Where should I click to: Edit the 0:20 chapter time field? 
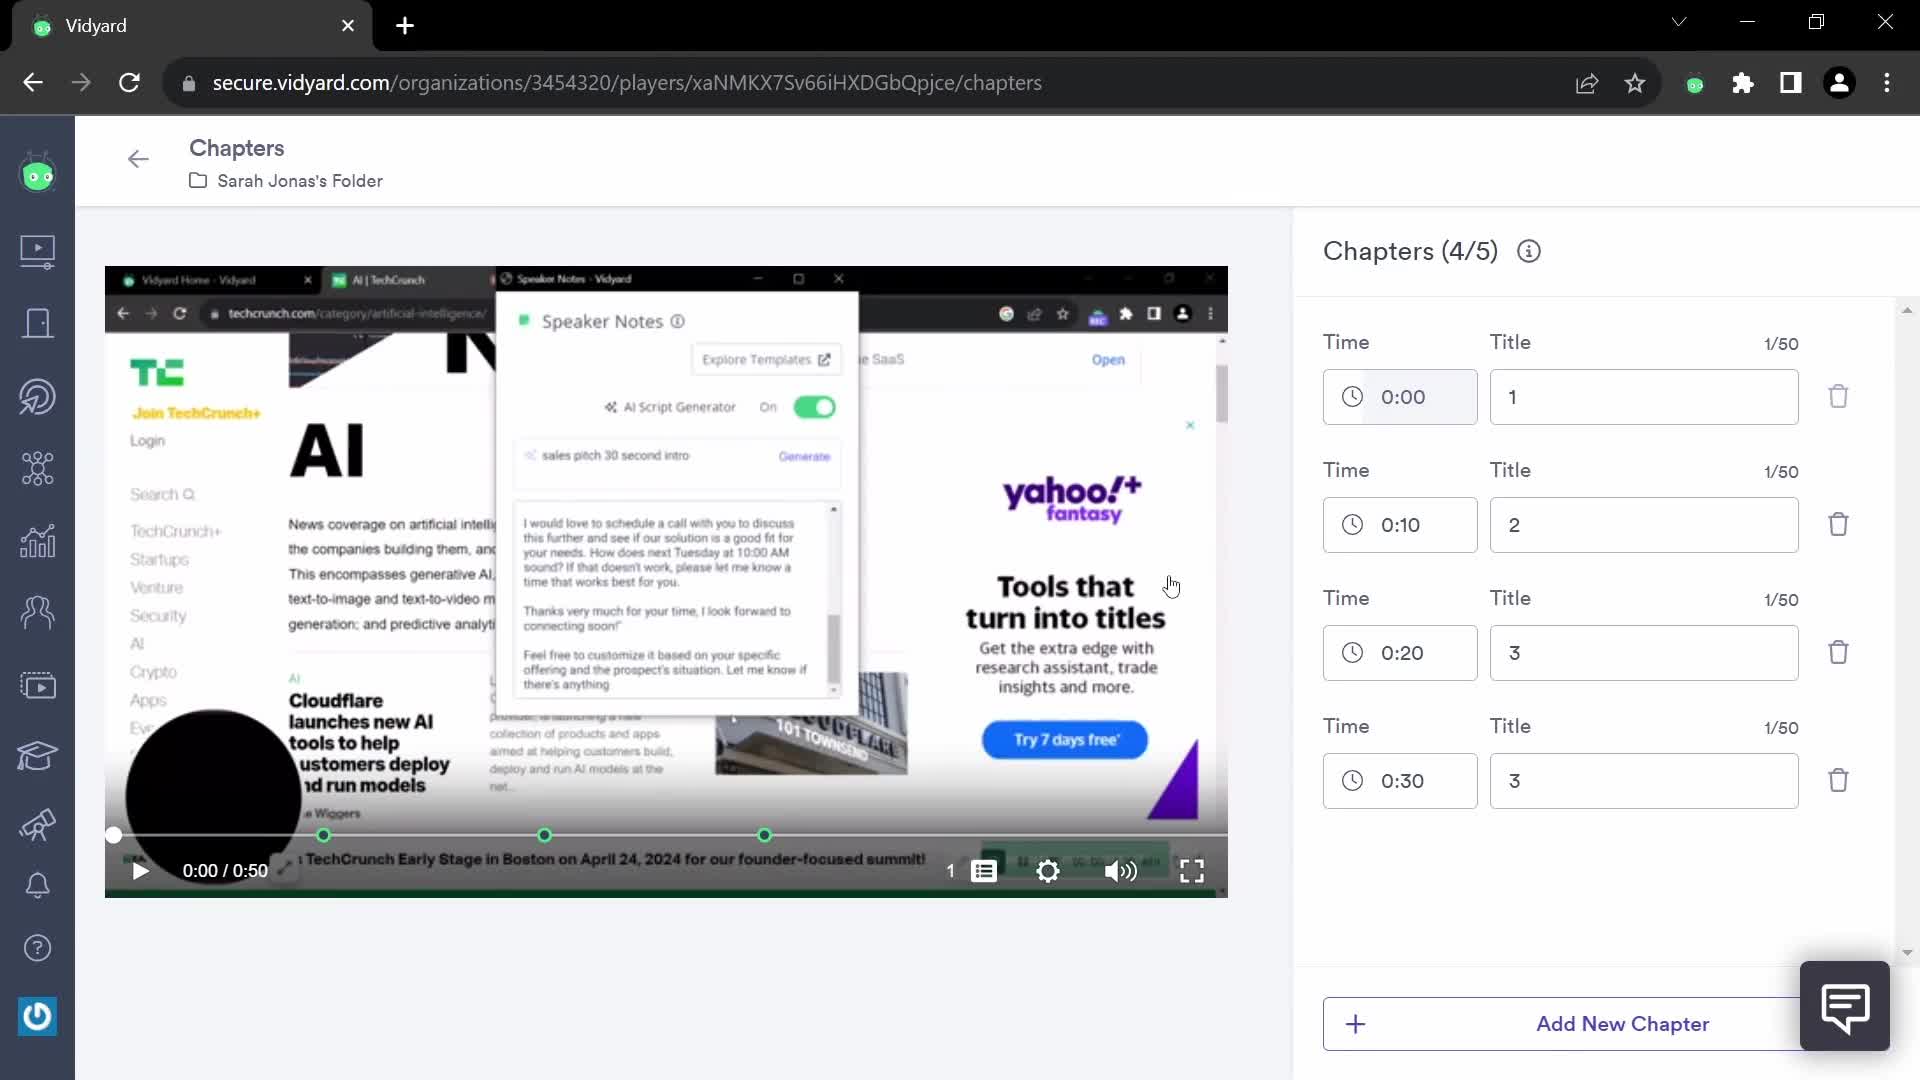(1400, 653)
